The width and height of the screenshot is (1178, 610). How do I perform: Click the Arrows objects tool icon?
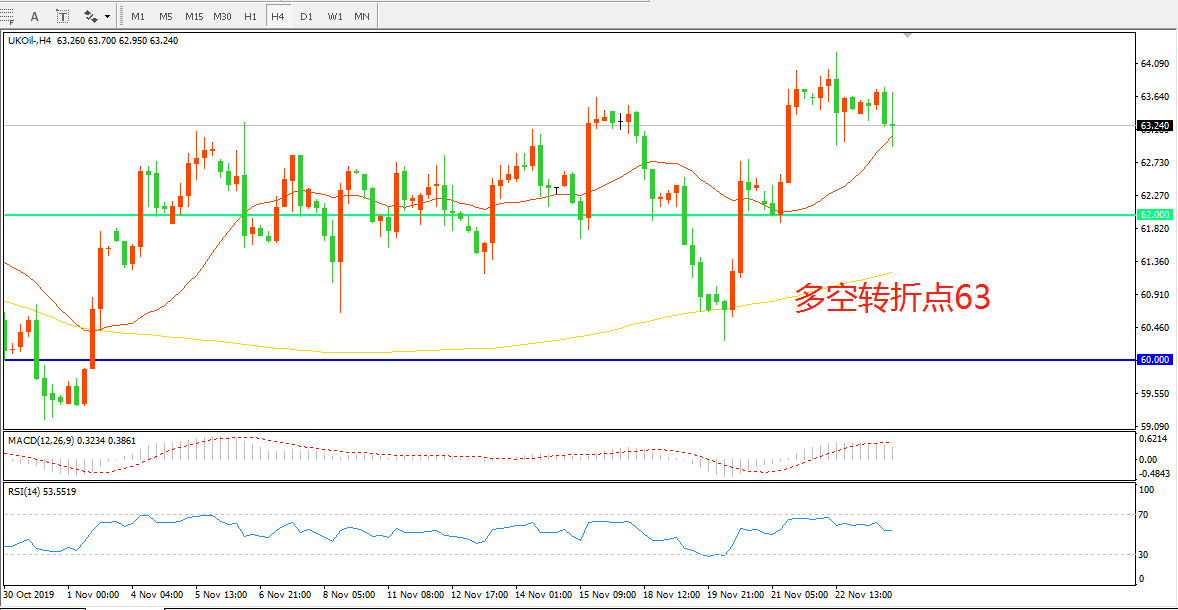click(90, 16)
